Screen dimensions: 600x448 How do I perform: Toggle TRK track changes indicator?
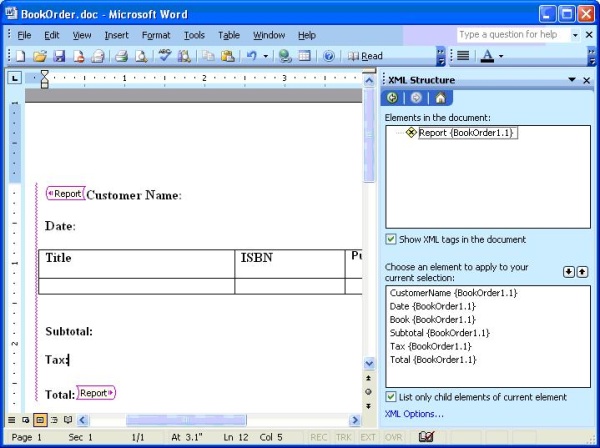[x=343, y=437]
